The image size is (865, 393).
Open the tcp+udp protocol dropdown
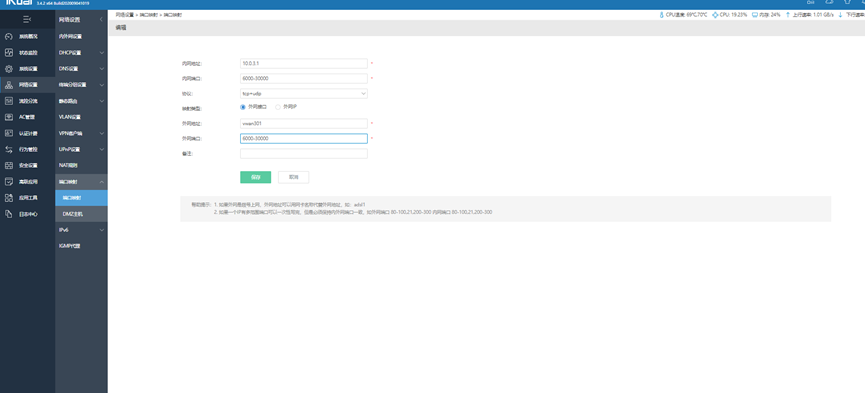304,94
